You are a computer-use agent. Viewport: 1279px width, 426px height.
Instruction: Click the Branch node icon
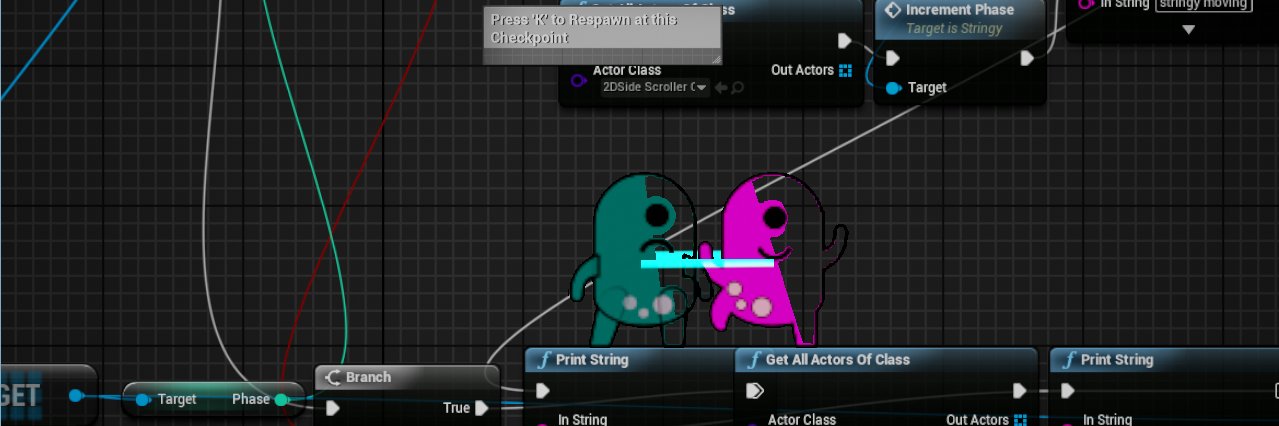334,378
